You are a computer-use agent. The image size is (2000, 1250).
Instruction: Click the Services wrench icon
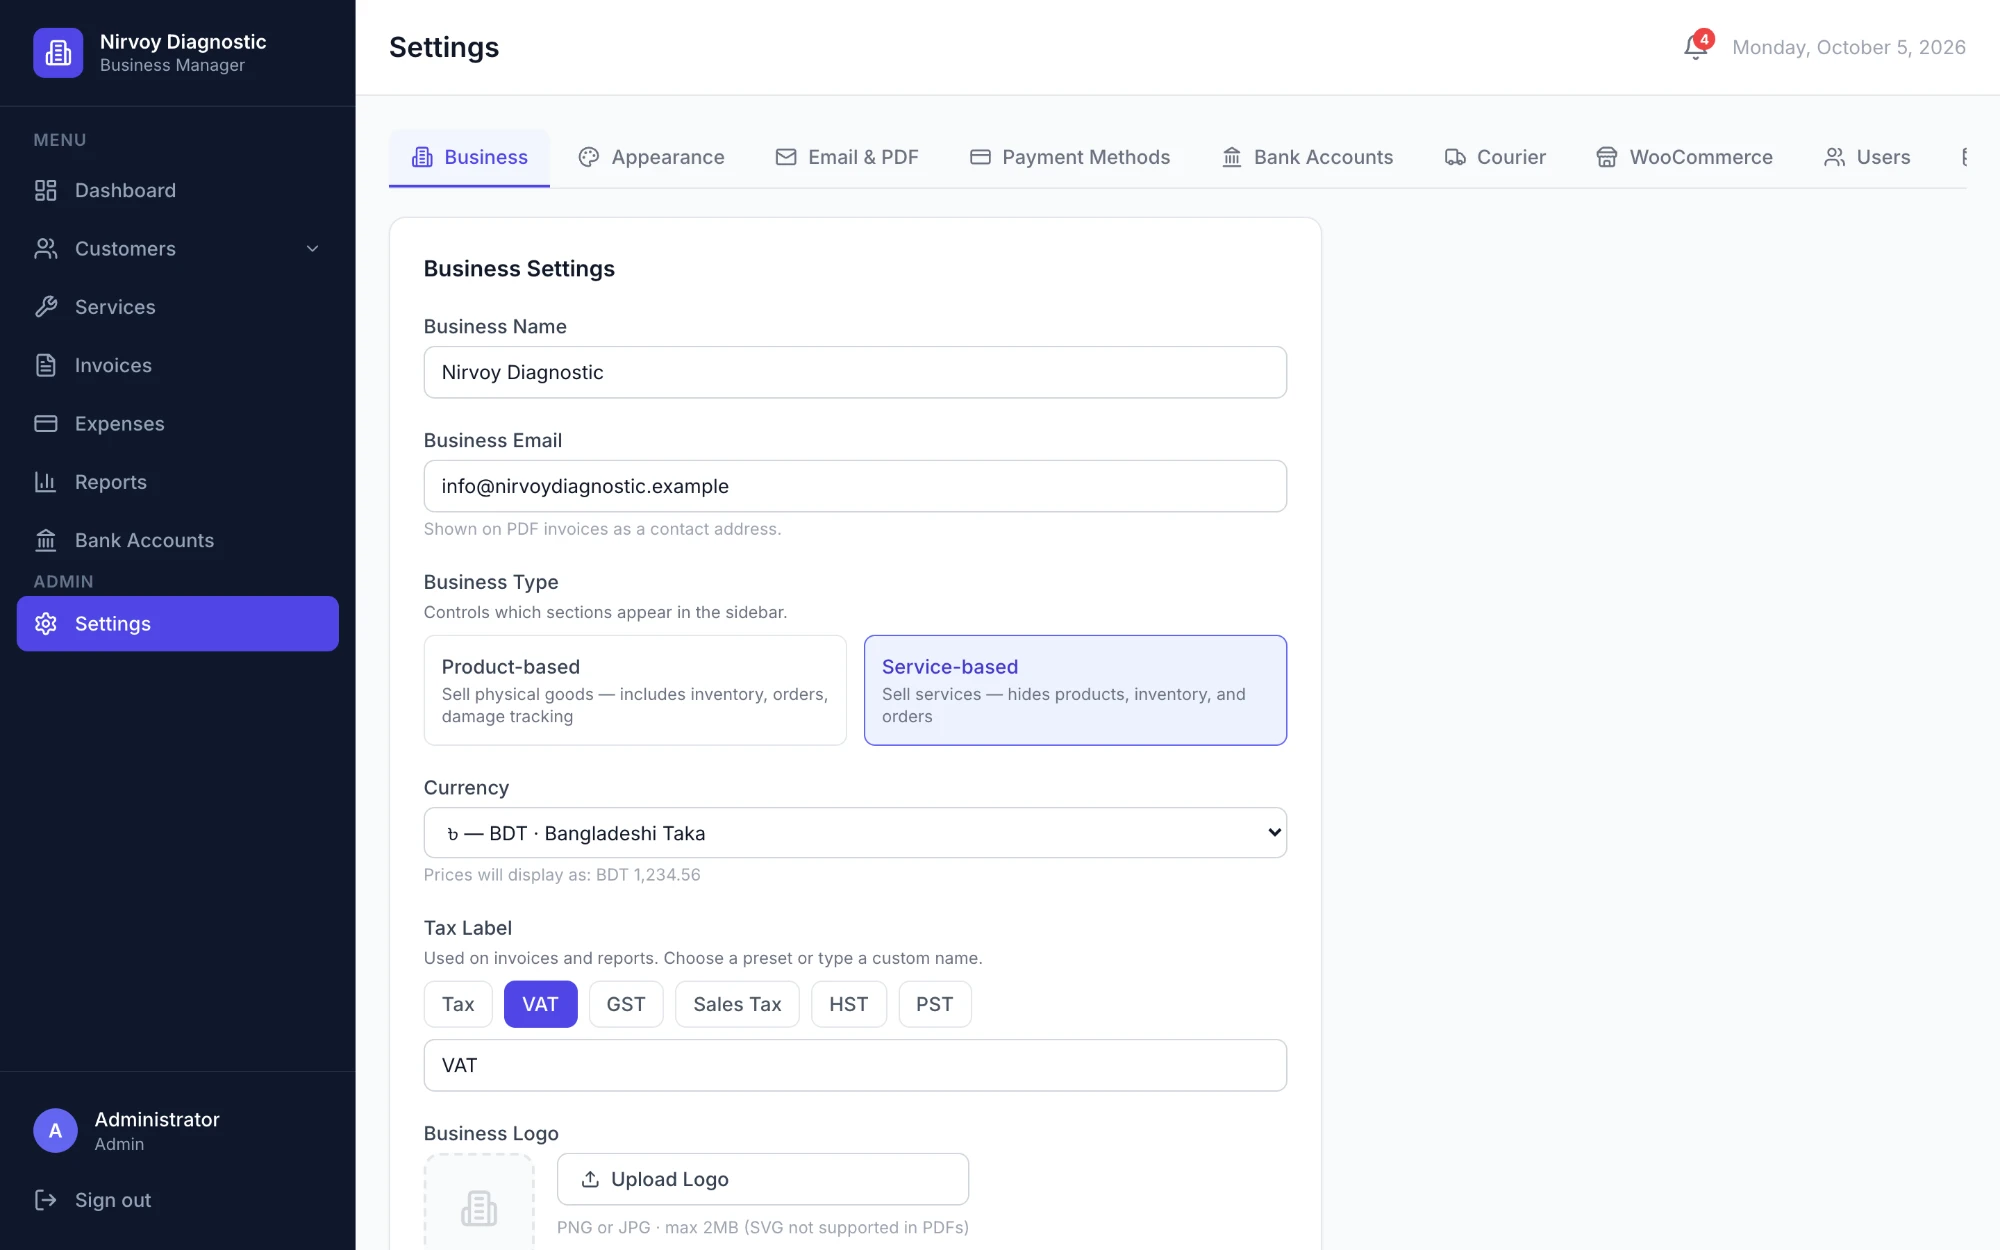46,307
